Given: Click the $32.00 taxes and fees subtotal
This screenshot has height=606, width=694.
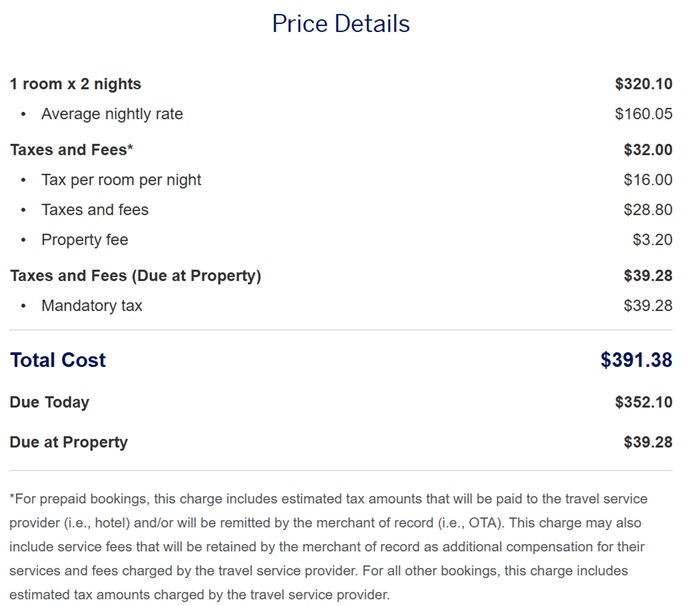Looking at the screenshot, I should 647,150.
